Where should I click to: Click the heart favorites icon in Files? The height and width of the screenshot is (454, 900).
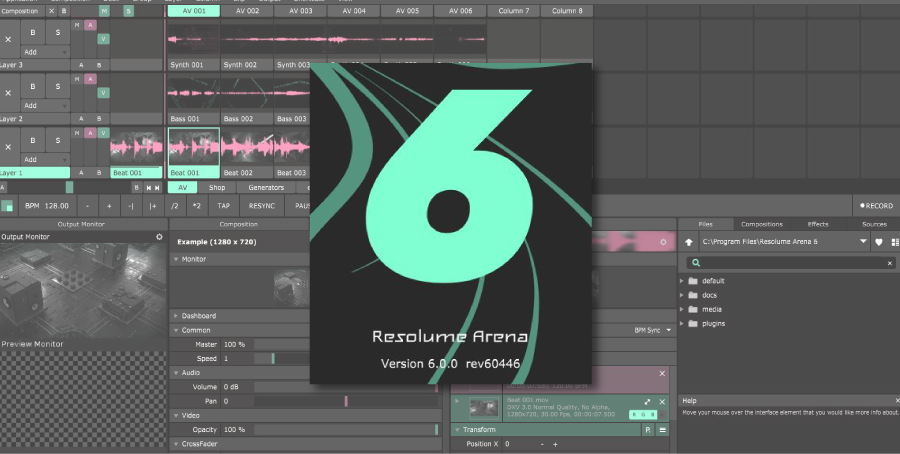879,242
